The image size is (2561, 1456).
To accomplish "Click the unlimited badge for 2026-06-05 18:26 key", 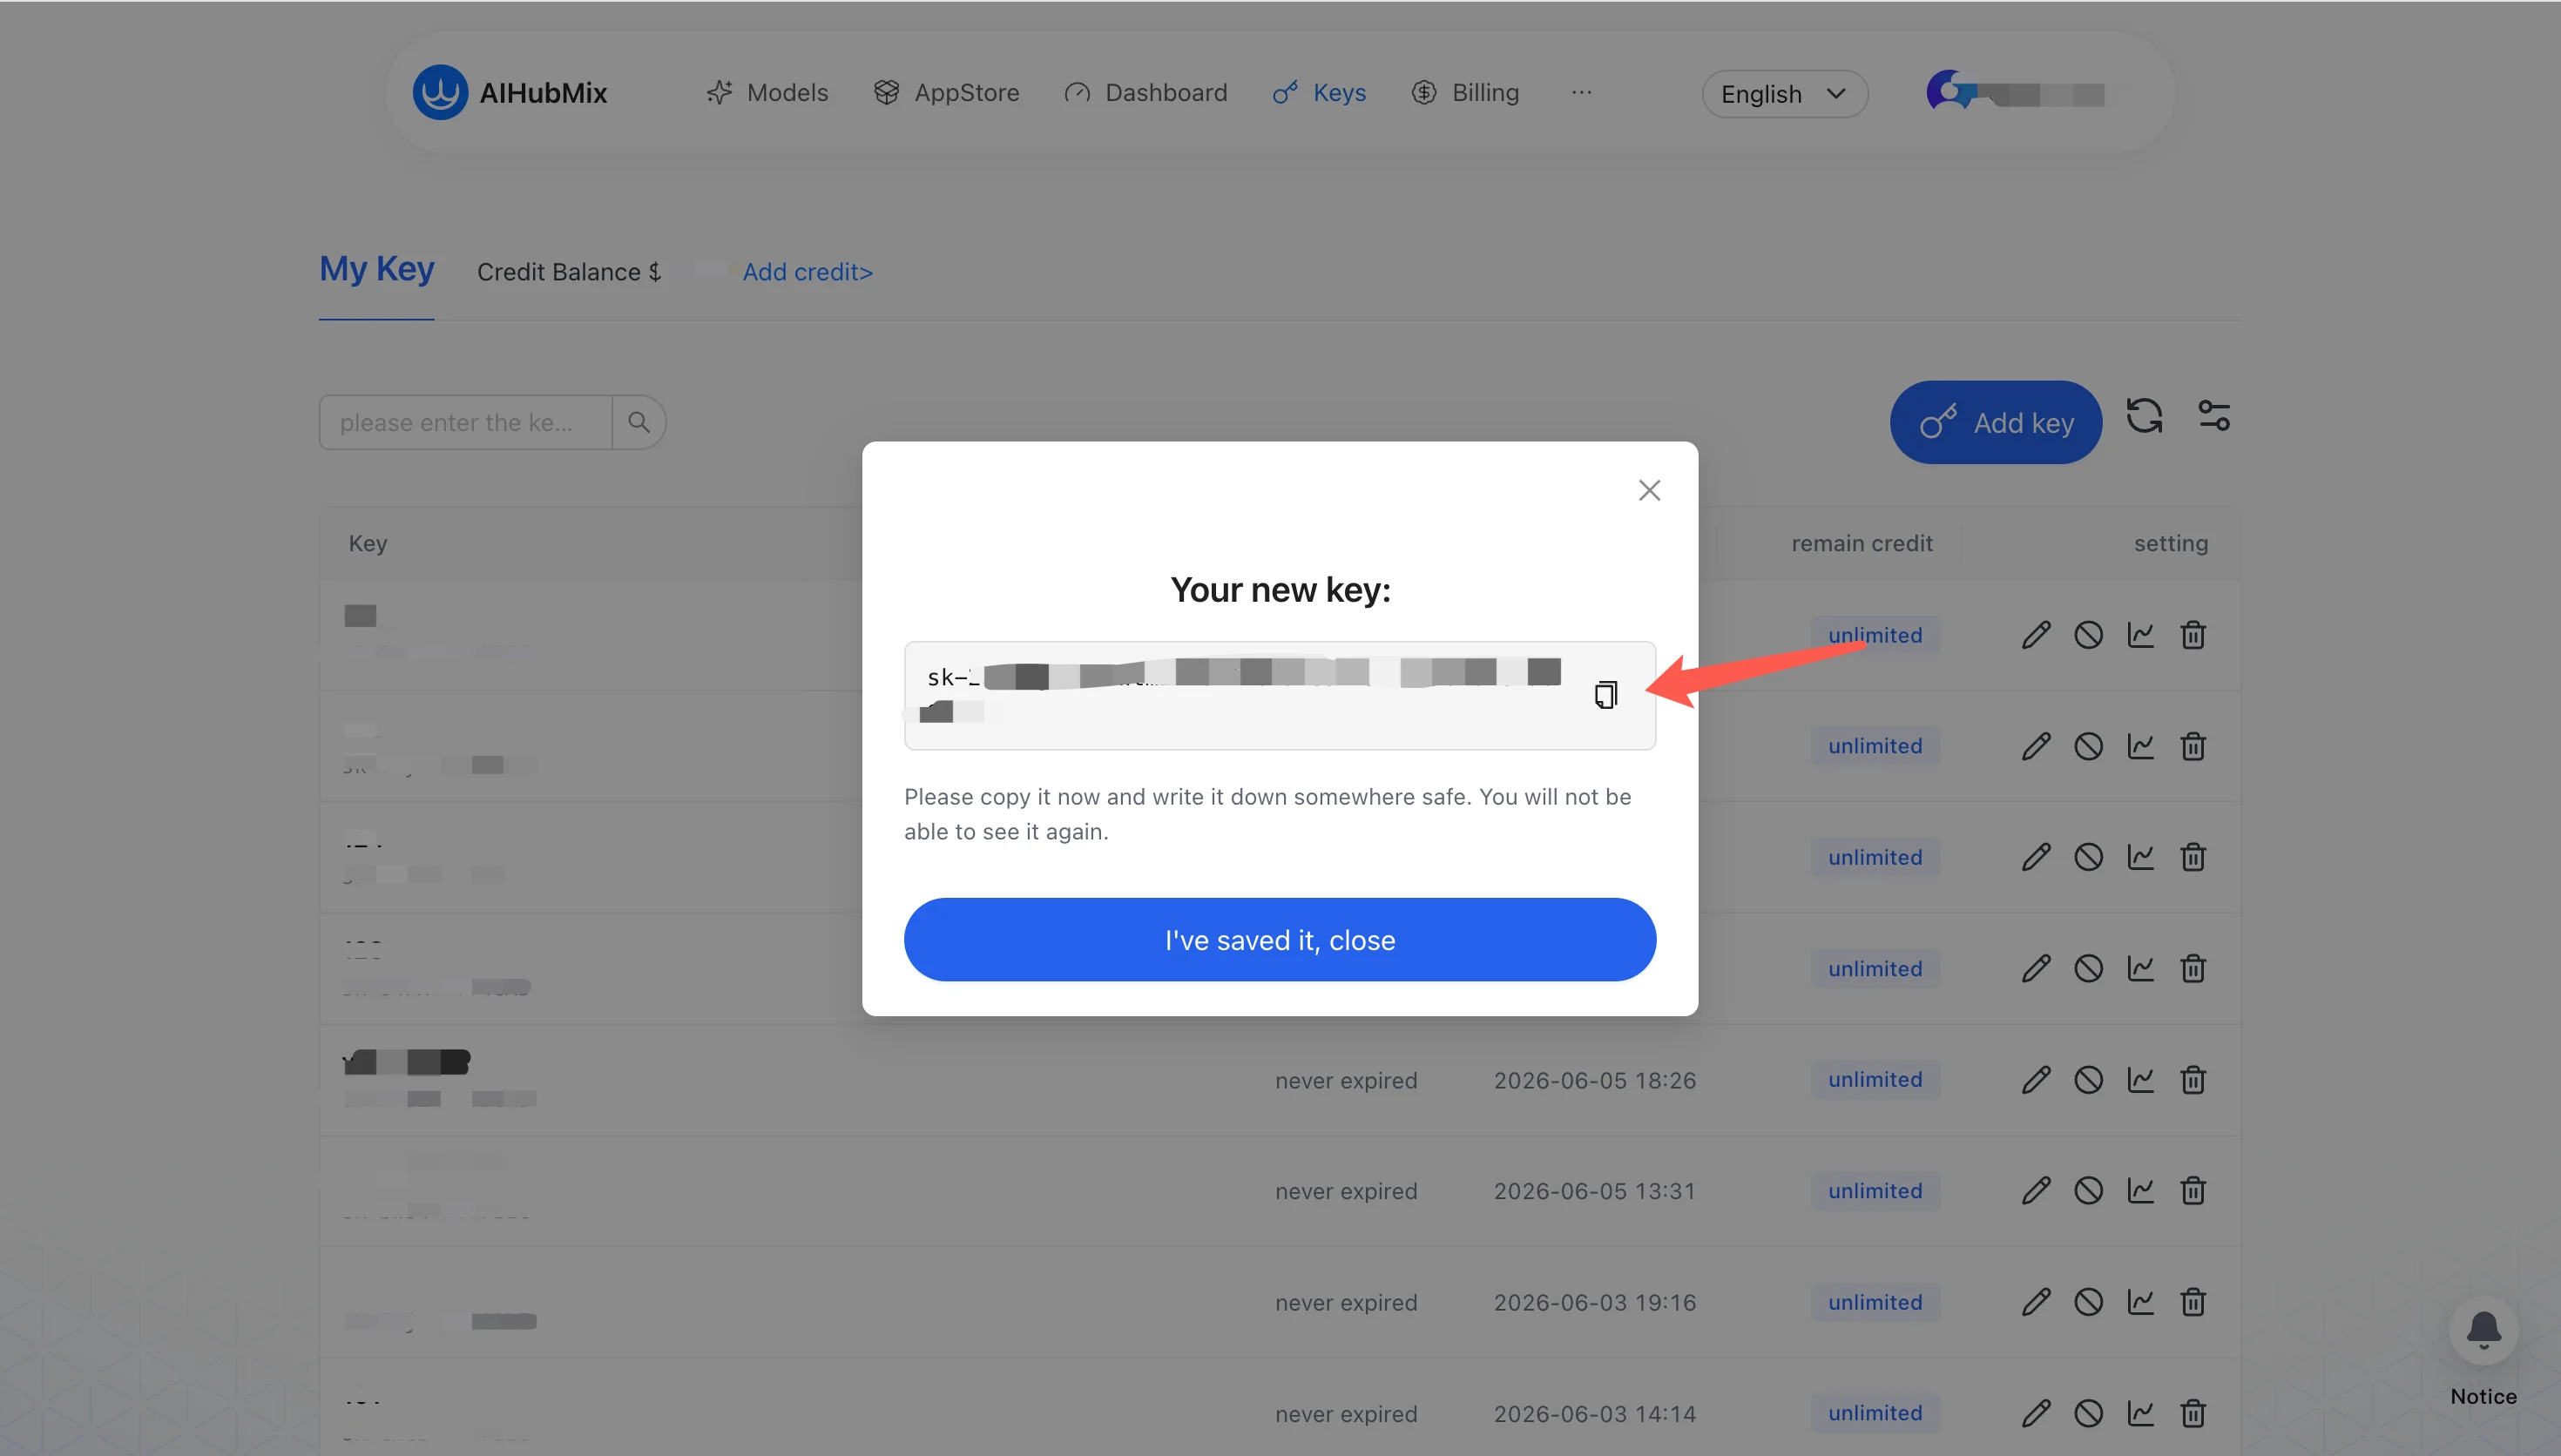I will tap(1875, 1080).
